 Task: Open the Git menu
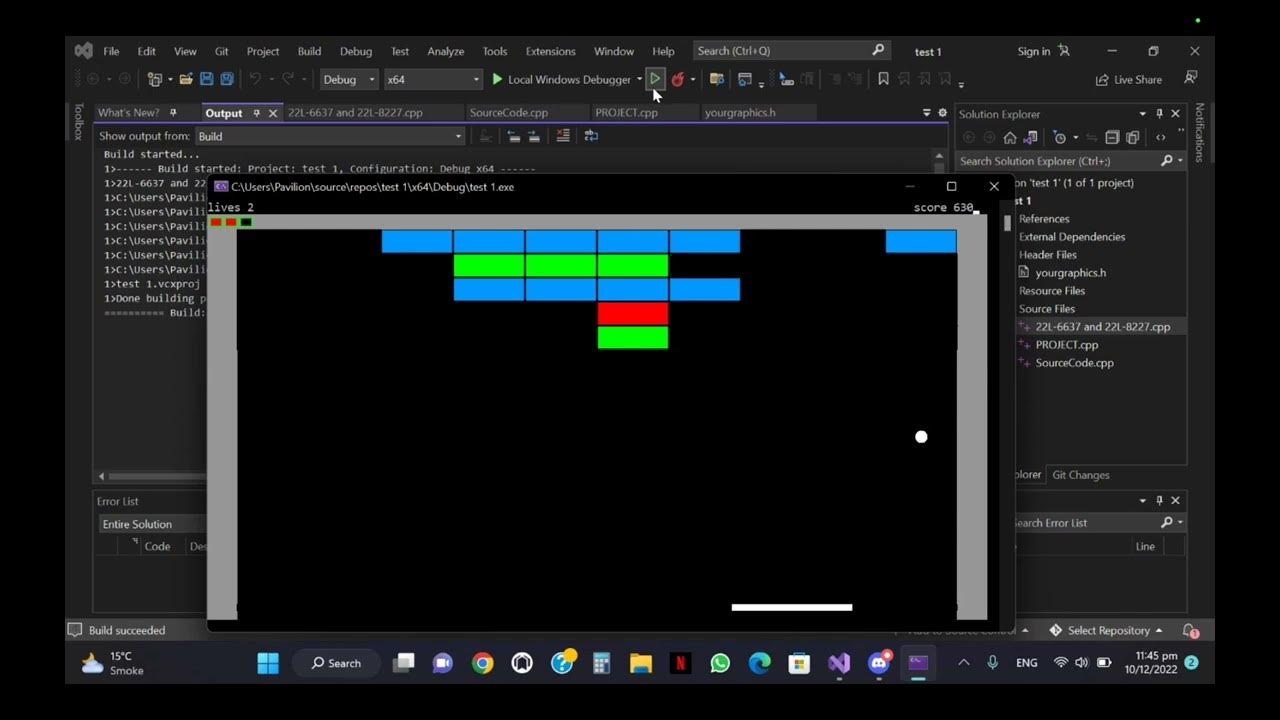(222, 51)
